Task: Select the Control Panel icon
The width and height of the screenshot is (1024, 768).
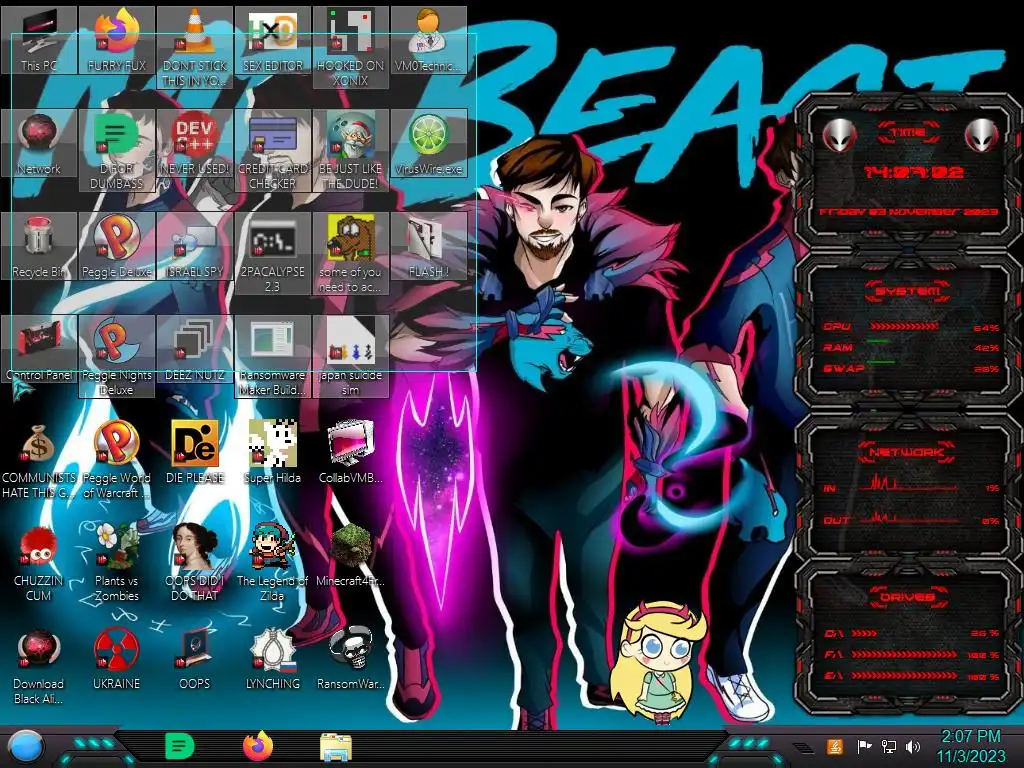Action: click(39, 349)
